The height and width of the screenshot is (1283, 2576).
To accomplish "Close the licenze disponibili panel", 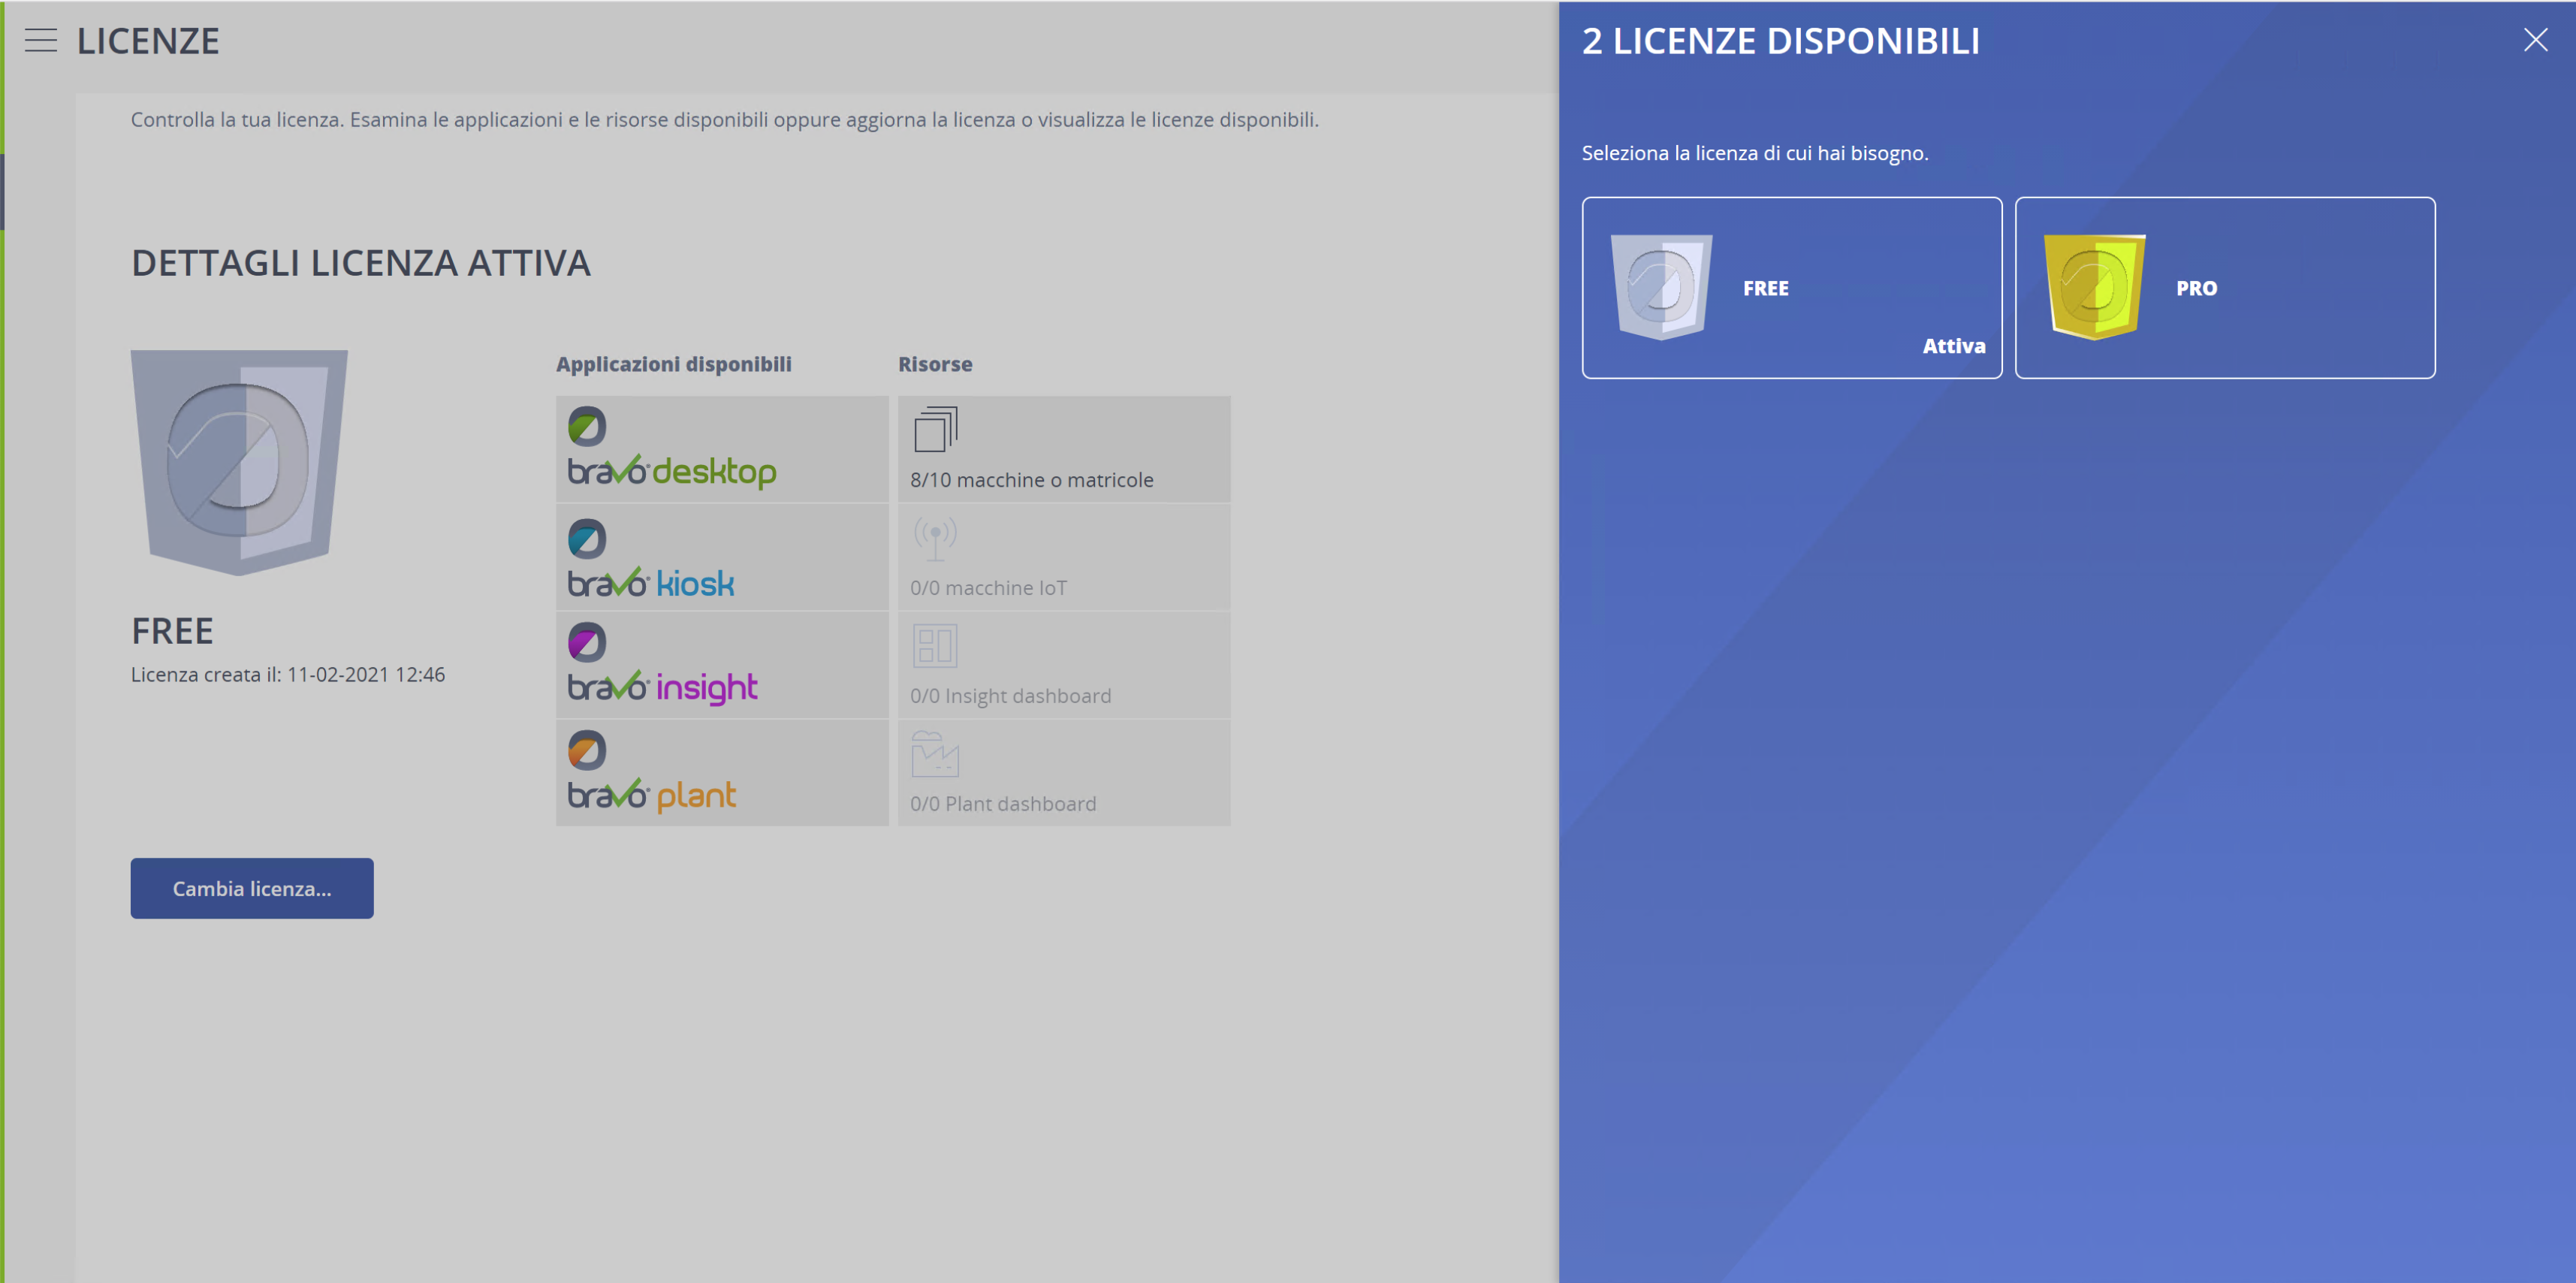I will coord(2535,40).
